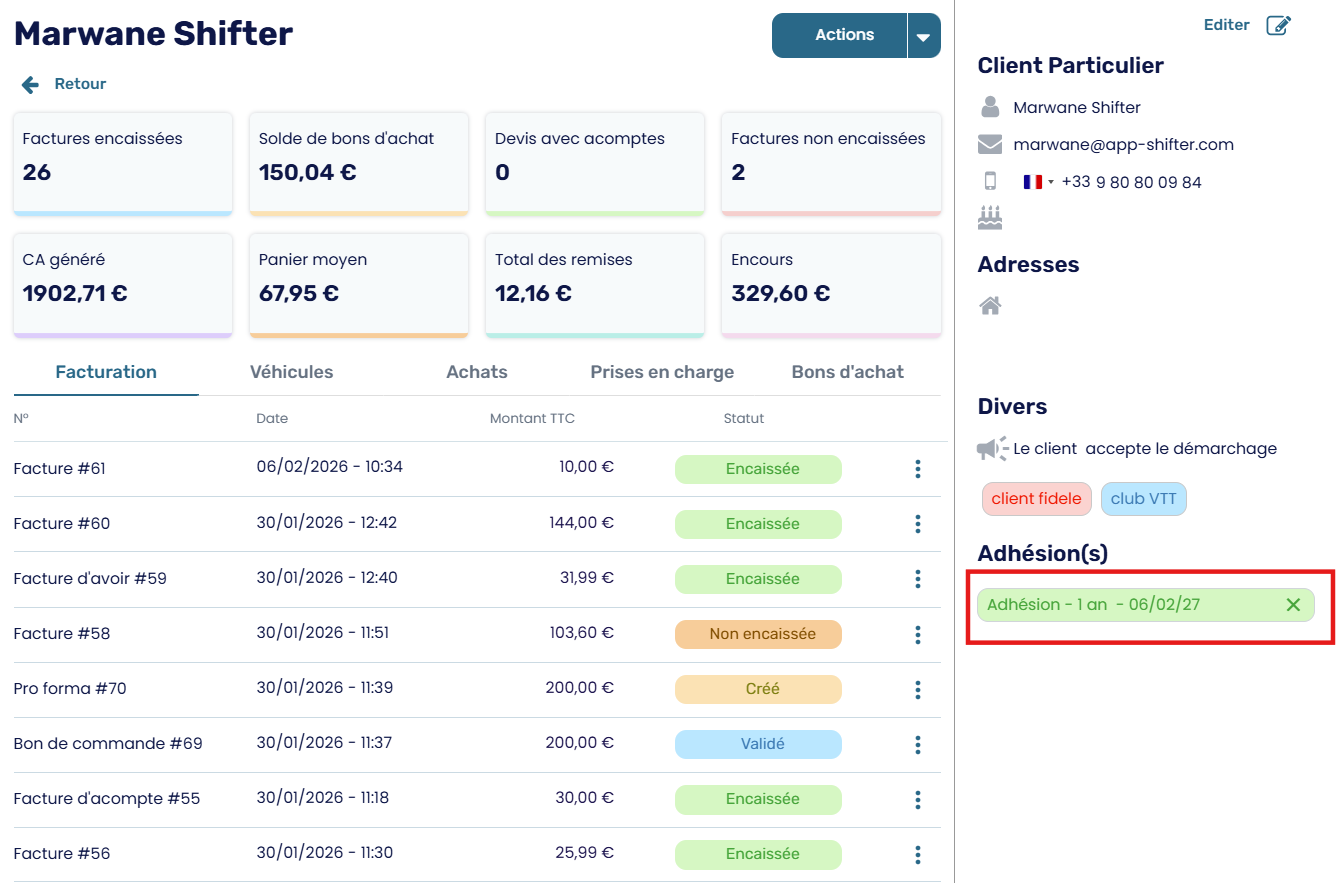Open the Factures encaissées card
1336x883 pixels.
[123, 164]
